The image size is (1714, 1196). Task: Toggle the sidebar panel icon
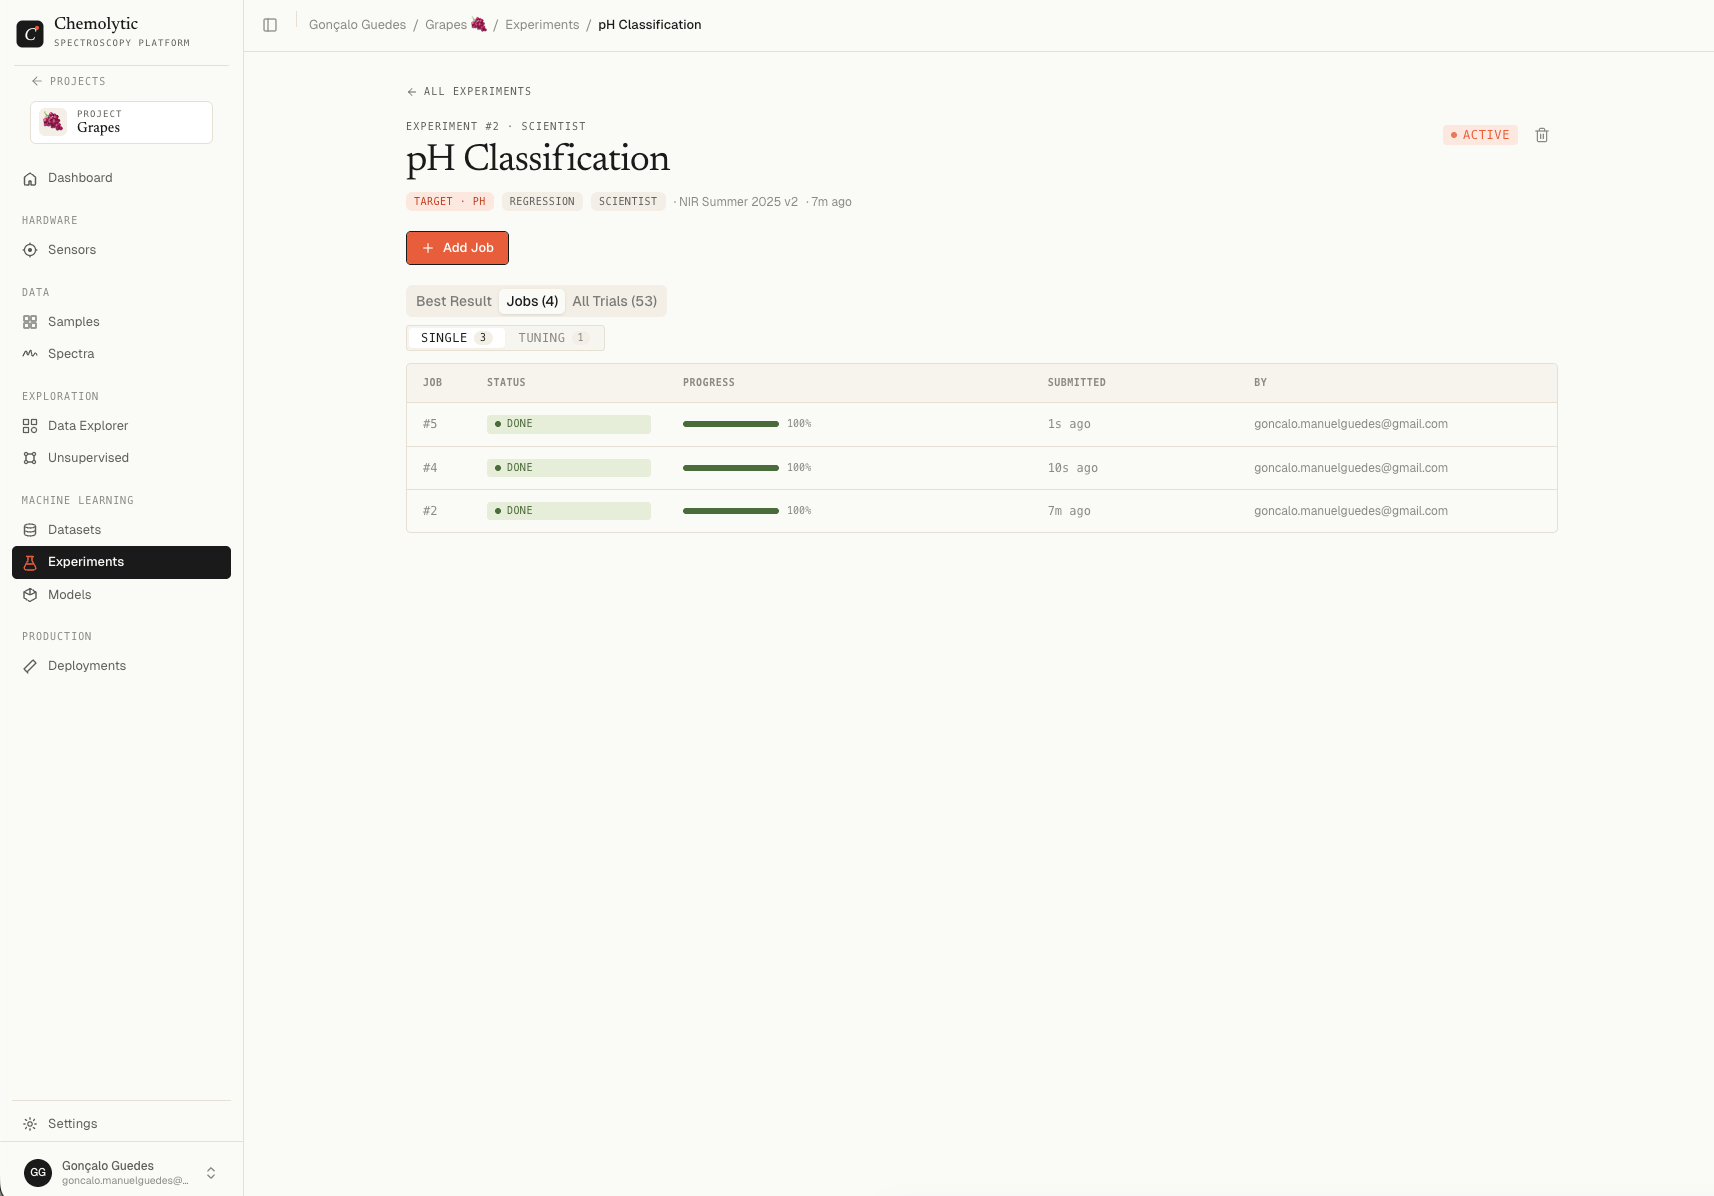pyautogui.click(x=270, y=25)
